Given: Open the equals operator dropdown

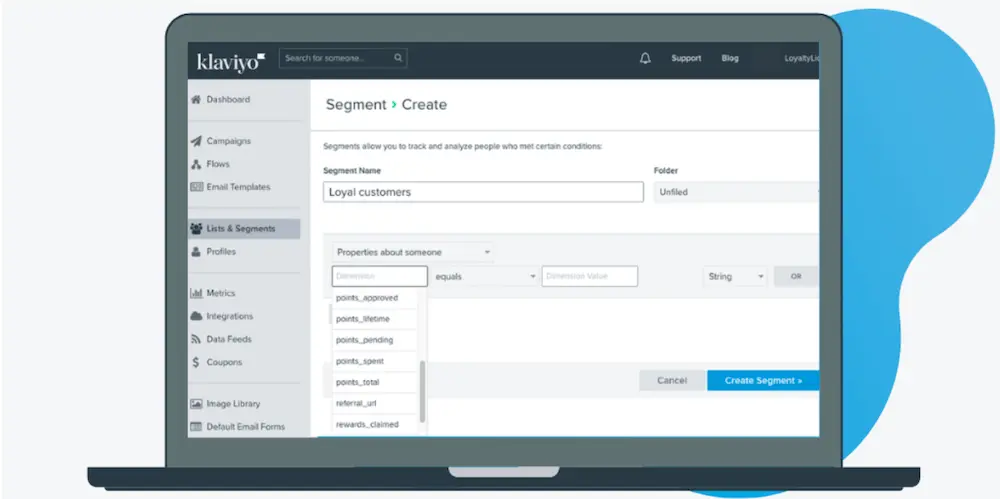Looking at the screenshot, I should tap(485, 277).
